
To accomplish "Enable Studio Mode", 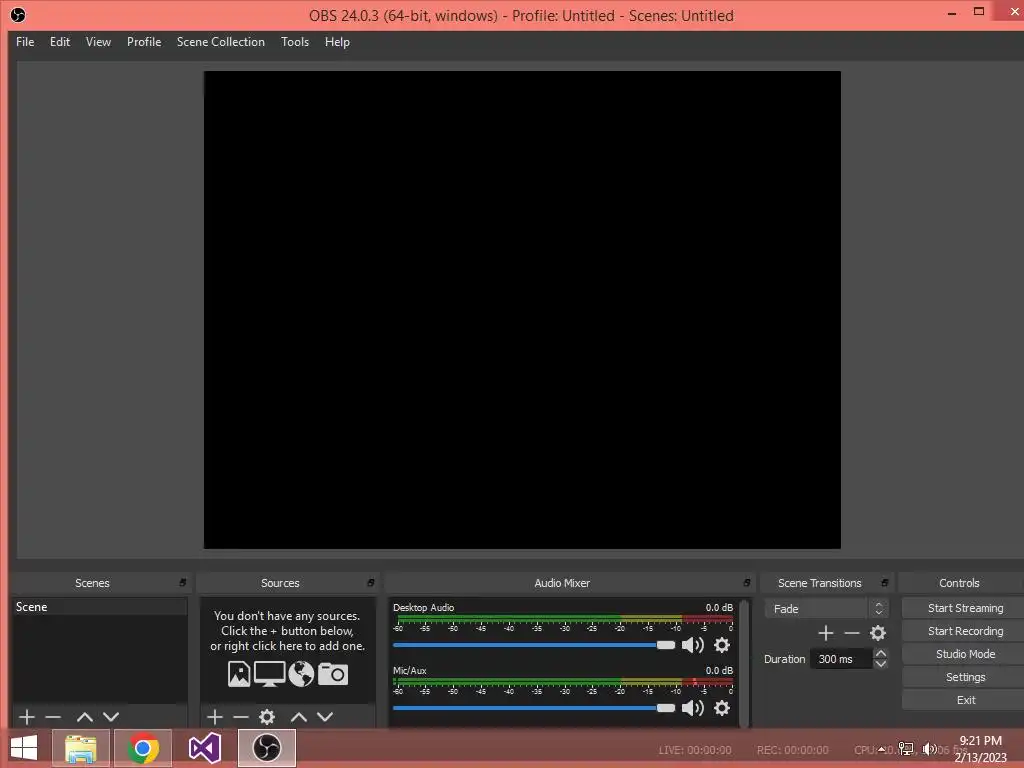I will tap(965, 654).
